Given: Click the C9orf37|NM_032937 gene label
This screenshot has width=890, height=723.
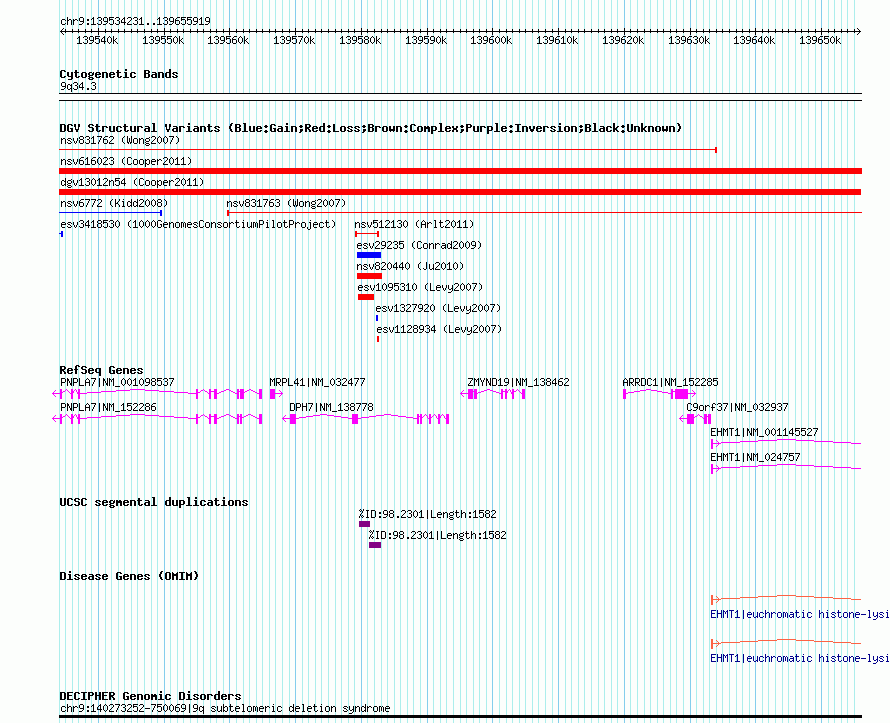Looking at the screenshot, I should pos(737,407).
